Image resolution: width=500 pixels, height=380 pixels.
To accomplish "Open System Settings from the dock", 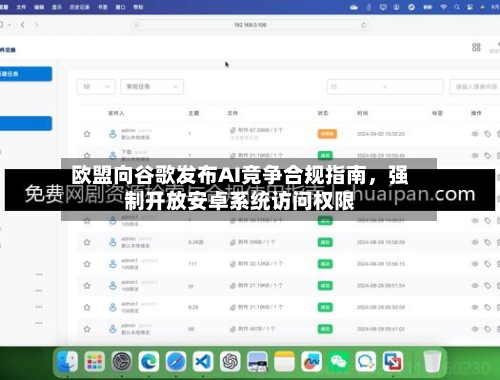I will 121,361.
